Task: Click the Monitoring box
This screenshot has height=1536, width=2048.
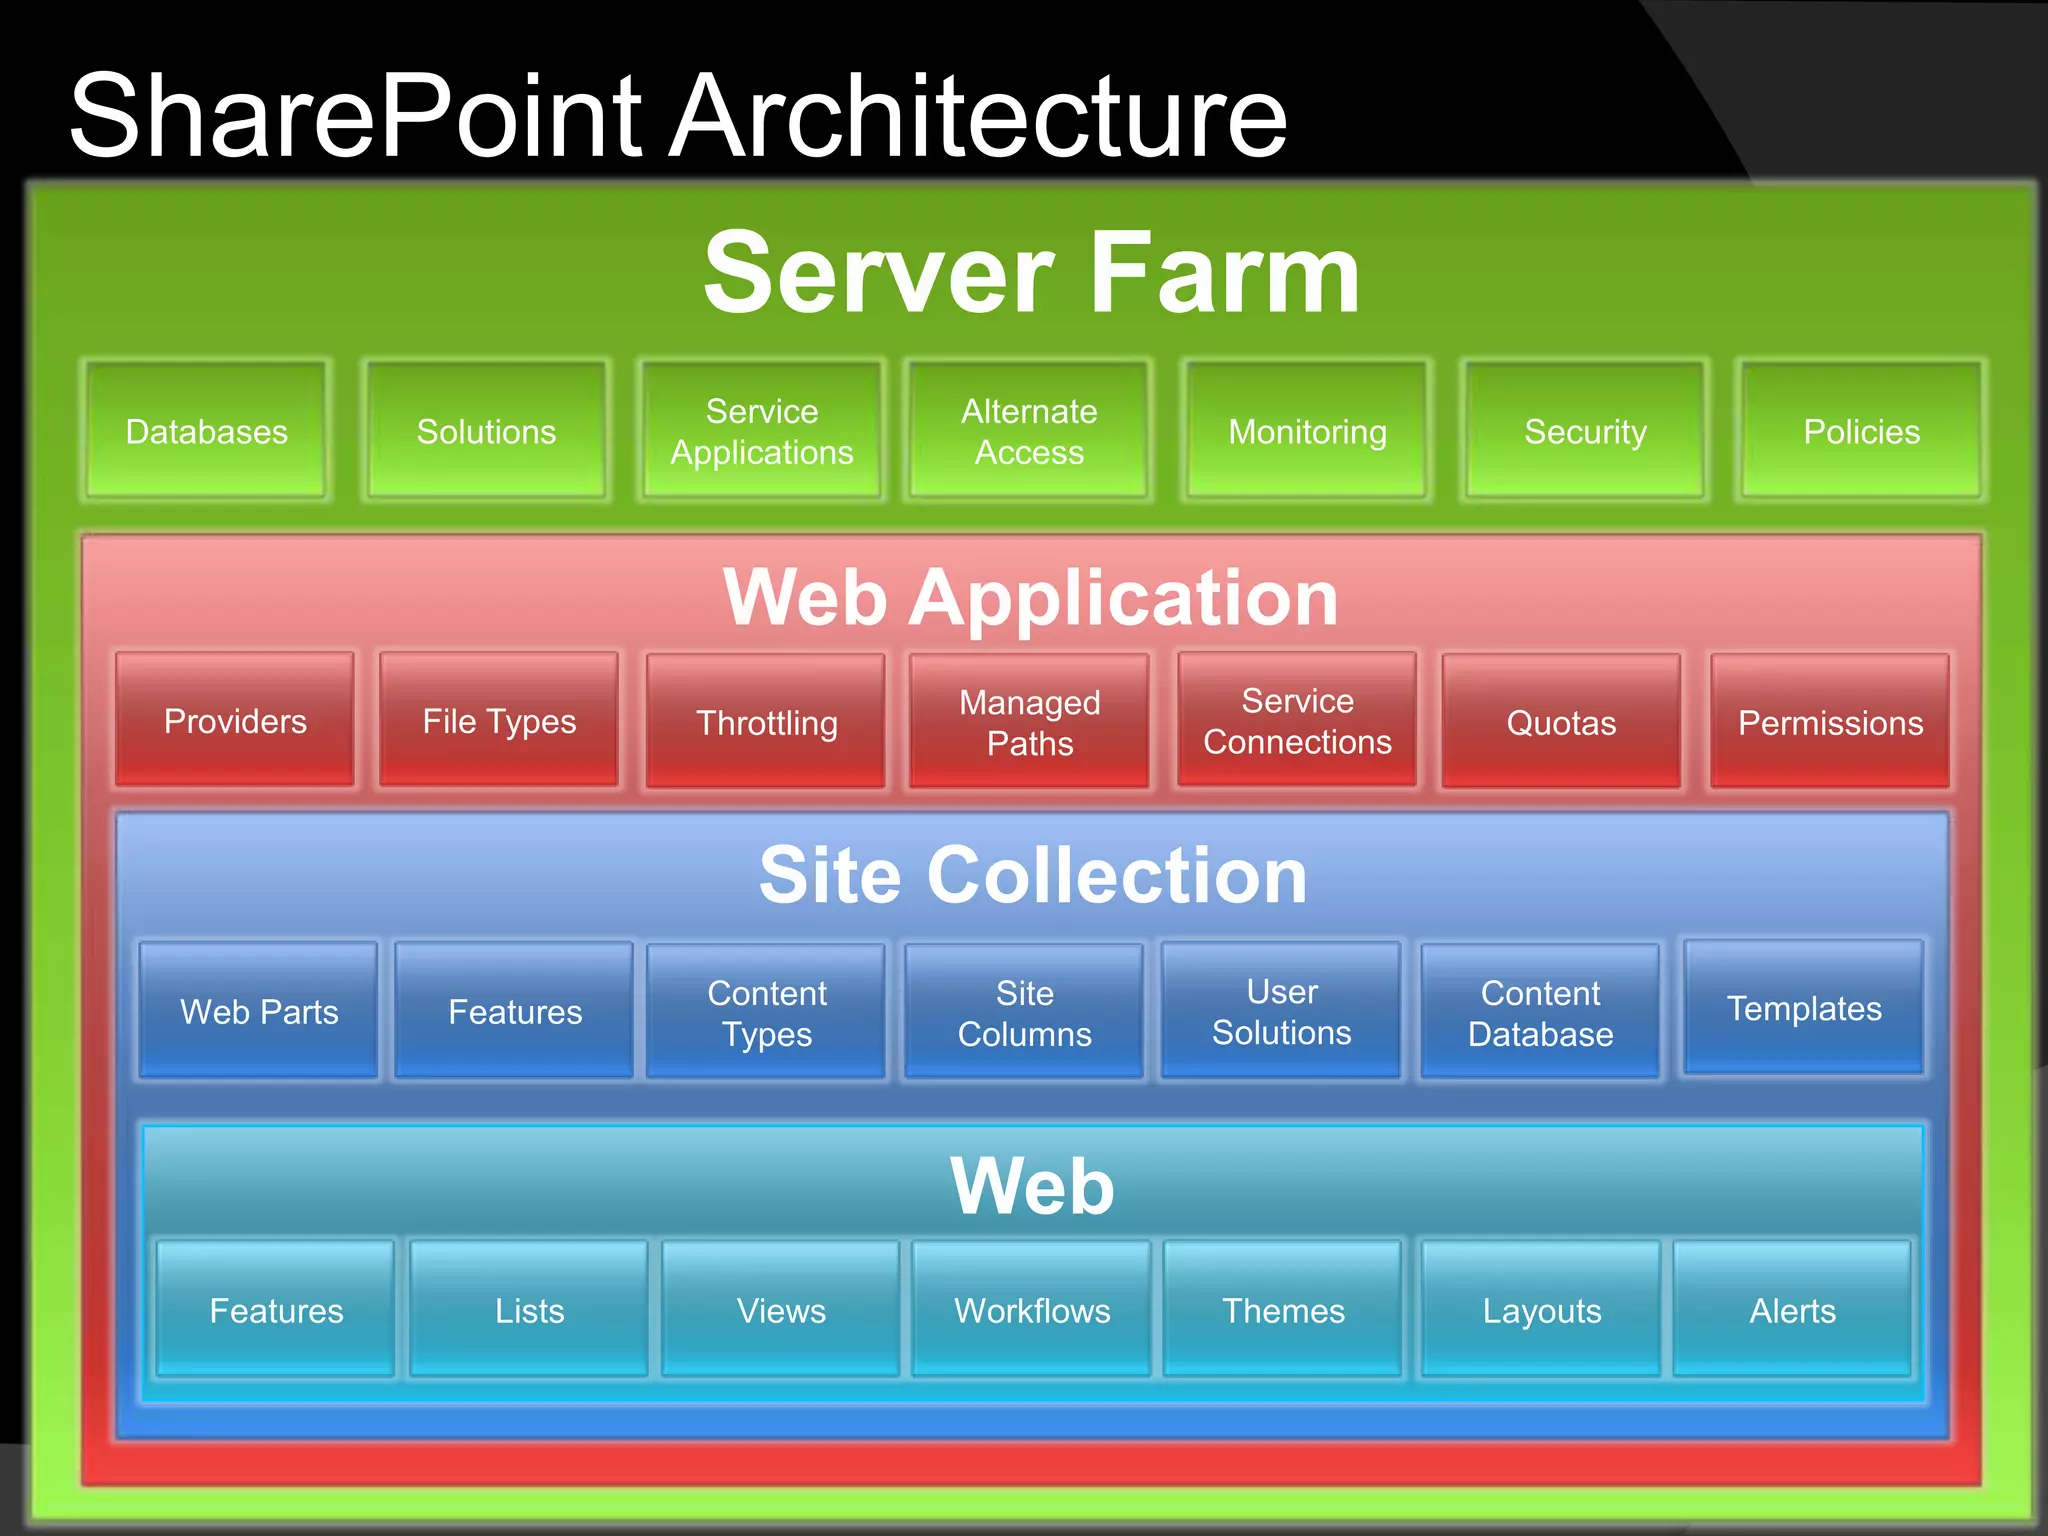Action: [1307, 431]
